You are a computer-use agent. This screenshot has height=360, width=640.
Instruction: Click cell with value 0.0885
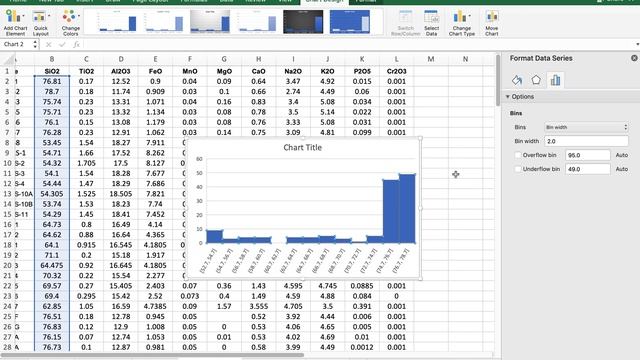coord(362,286)
